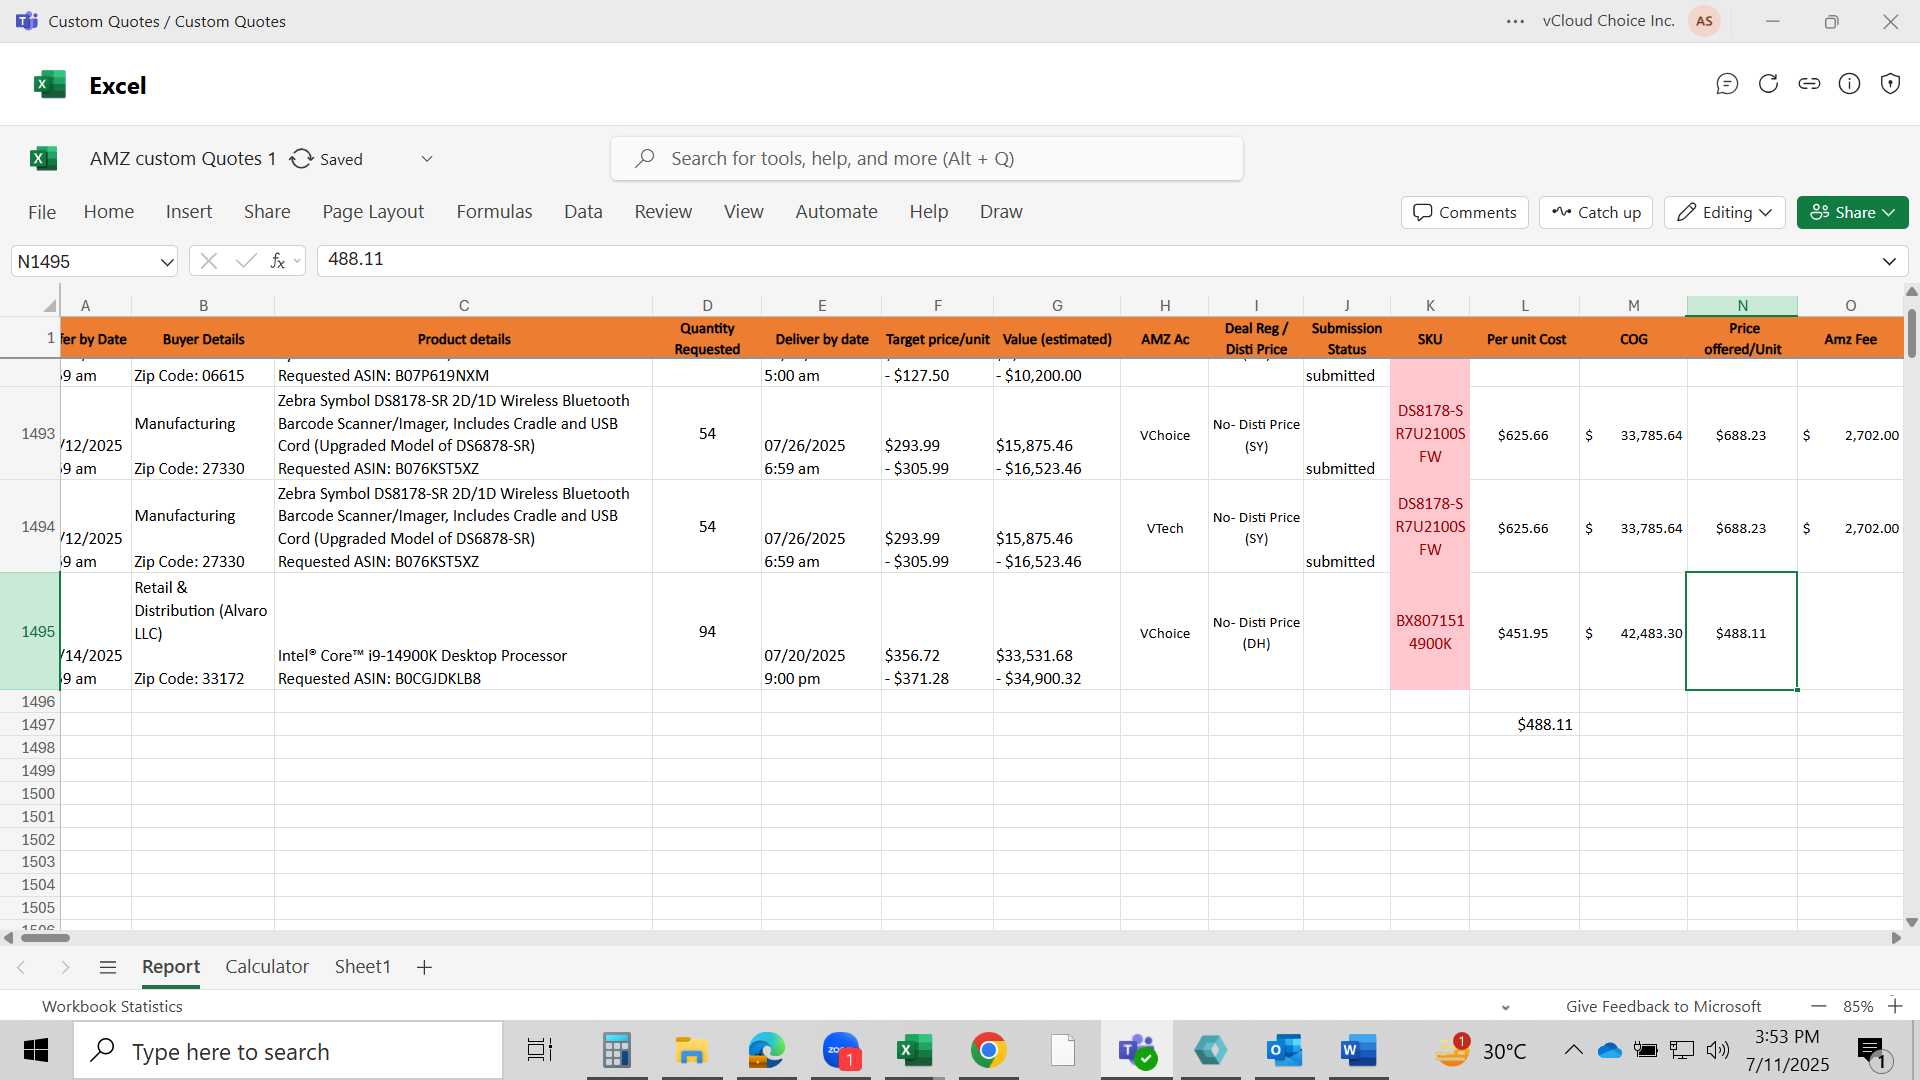The height and width of the screenshot is (1080, 1920).
Task: Open the Teams more options ellipsis
Action: 1515,21
